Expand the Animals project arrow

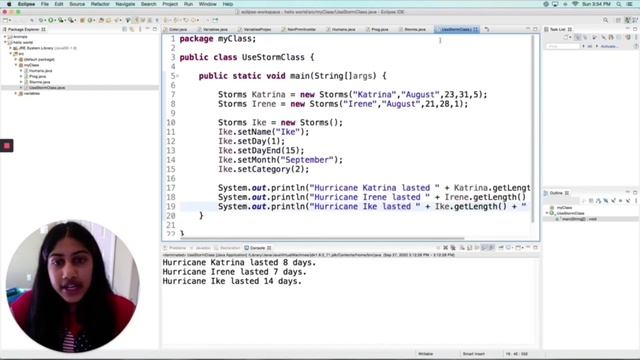[x=5, y=36]
